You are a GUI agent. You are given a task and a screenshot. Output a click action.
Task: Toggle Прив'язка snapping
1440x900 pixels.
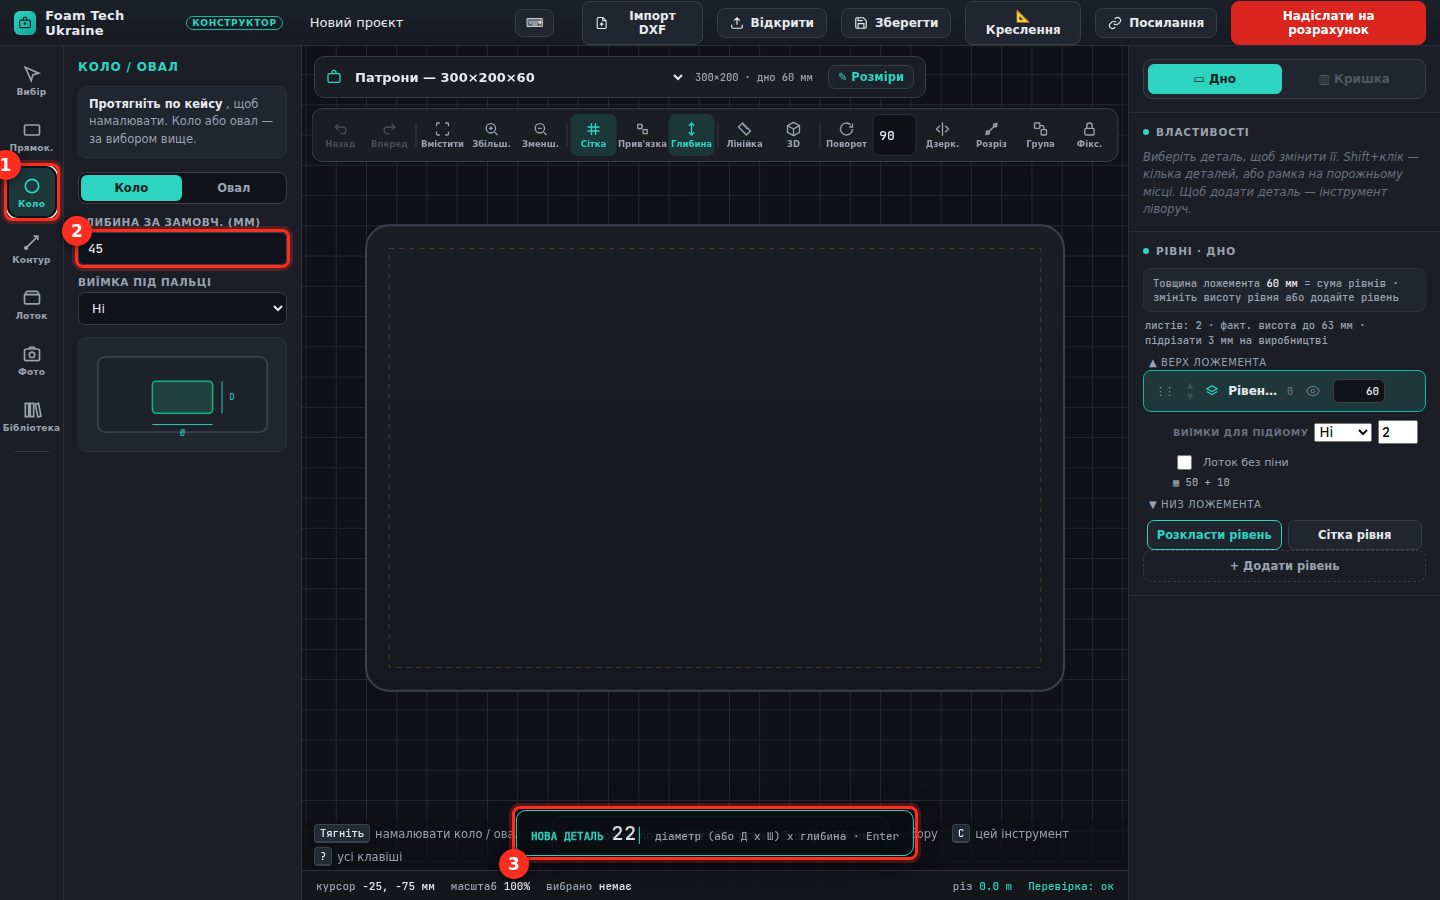[642, 135]
